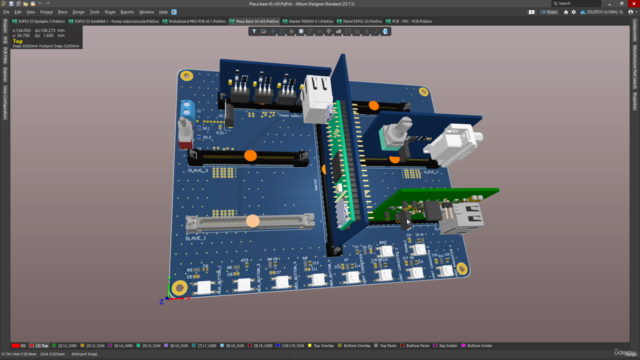Click the blue icon after Help menu
Viewport: 640px width, 360px height.
(174, 12)
